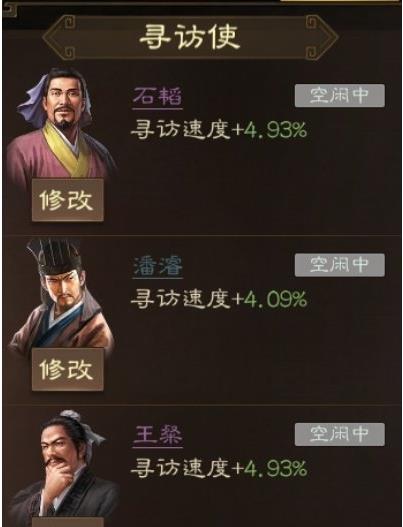Select 王粲's 寻访速度+4.93% stat text

tap(219, 469)
